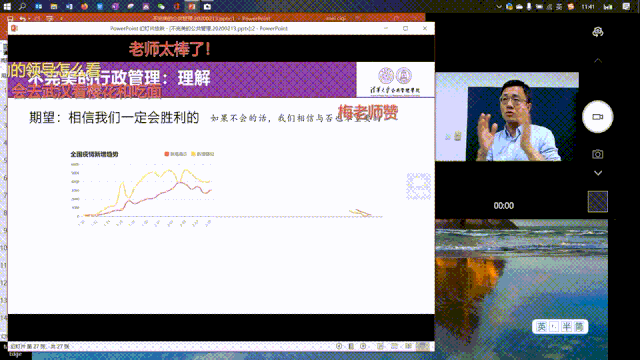Viewport: 640px width, 360px height.
Task: Click the slide title 不完美的行政管理：理解
Action: (x=119, y=78)
